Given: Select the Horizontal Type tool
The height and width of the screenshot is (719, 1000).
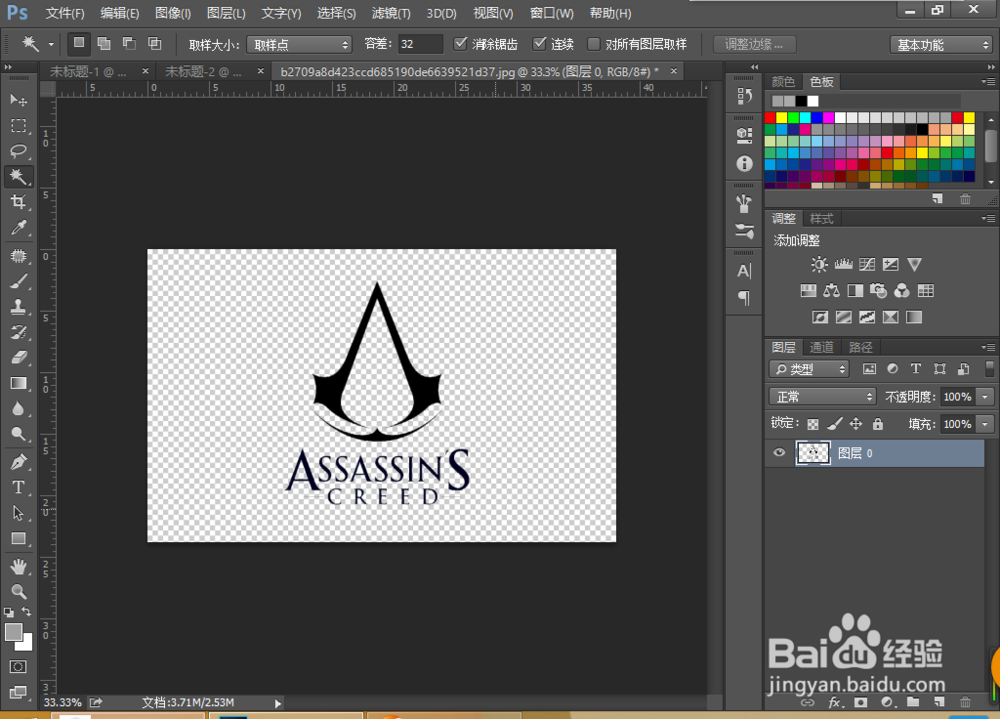Looking at the screenshot, I should point(18,487).
